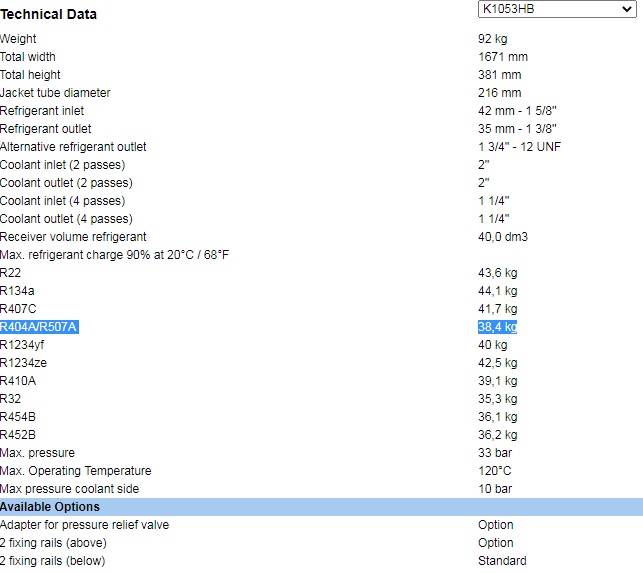Click the highlighted R404A/R507A row label
The height and width of the screenshot is (573, 643).
click(39, 327)
